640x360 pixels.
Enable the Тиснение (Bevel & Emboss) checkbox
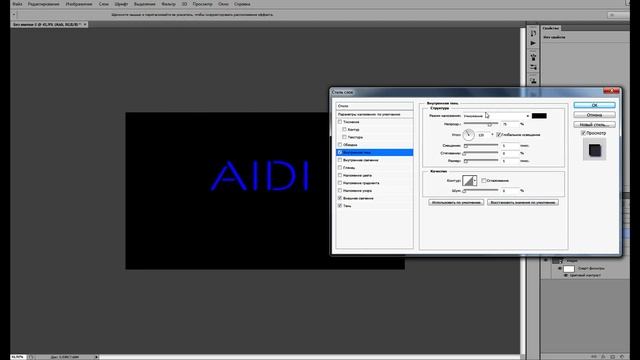click(340, 122)
